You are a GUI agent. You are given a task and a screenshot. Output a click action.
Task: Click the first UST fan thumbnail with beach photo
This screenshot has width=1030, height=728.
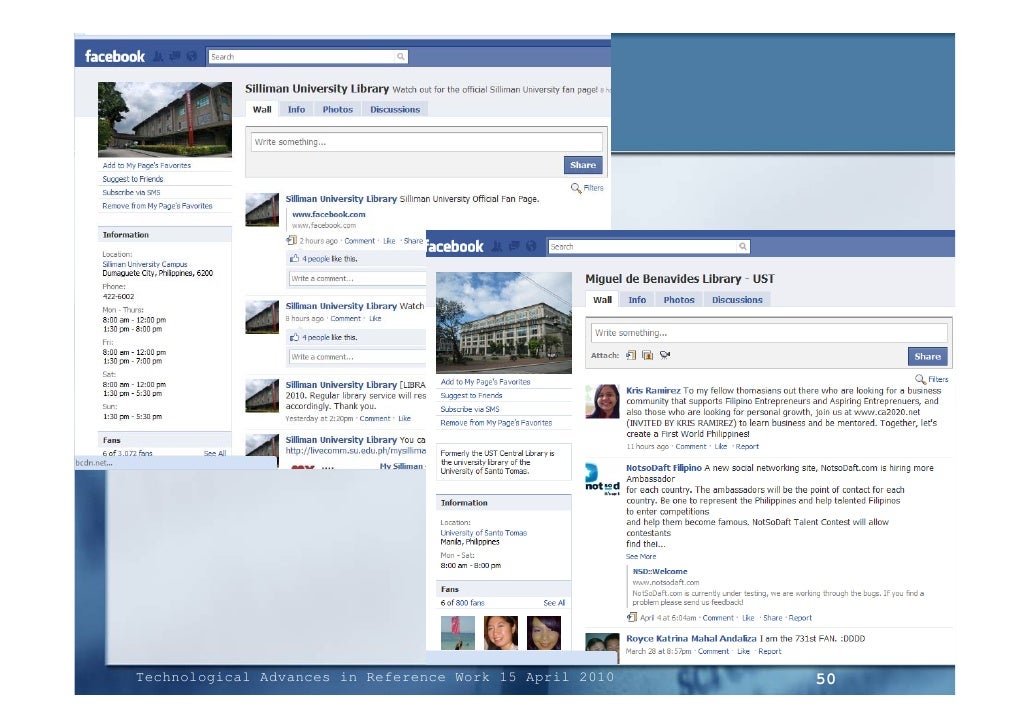(x=458, y=633)
